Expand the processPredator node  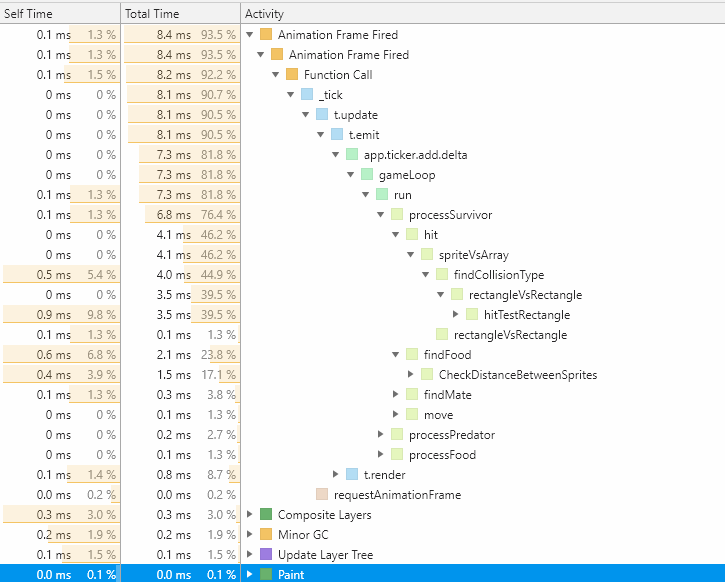click(x=381, y=435)
